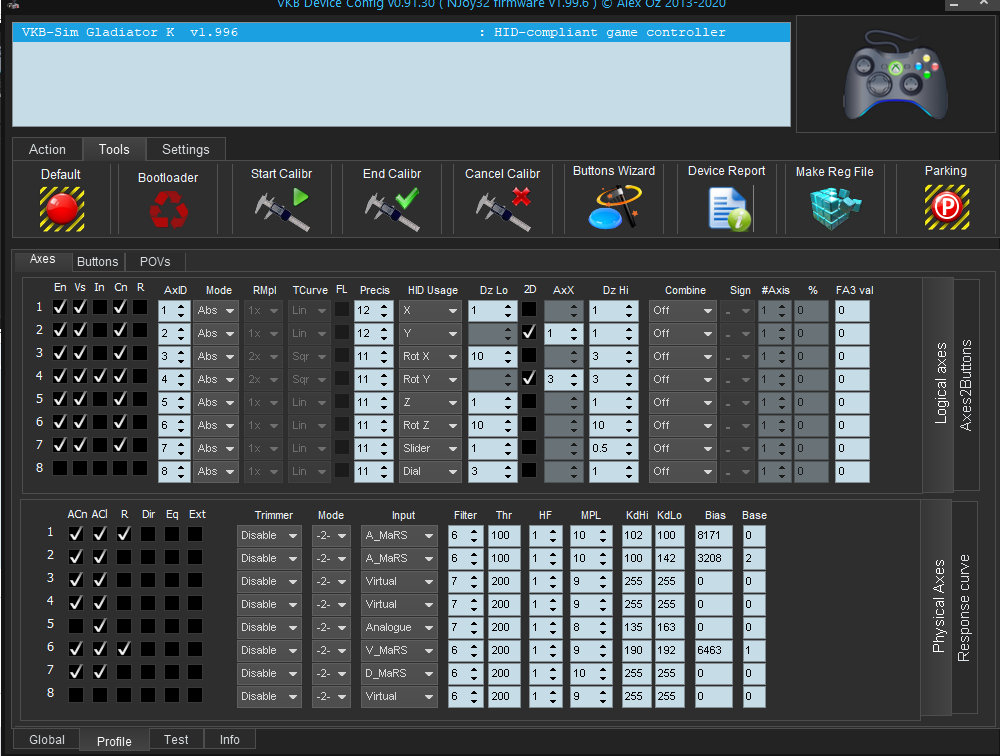
Task: Open the Buttons Wizard icon
Action: point(614,207)
